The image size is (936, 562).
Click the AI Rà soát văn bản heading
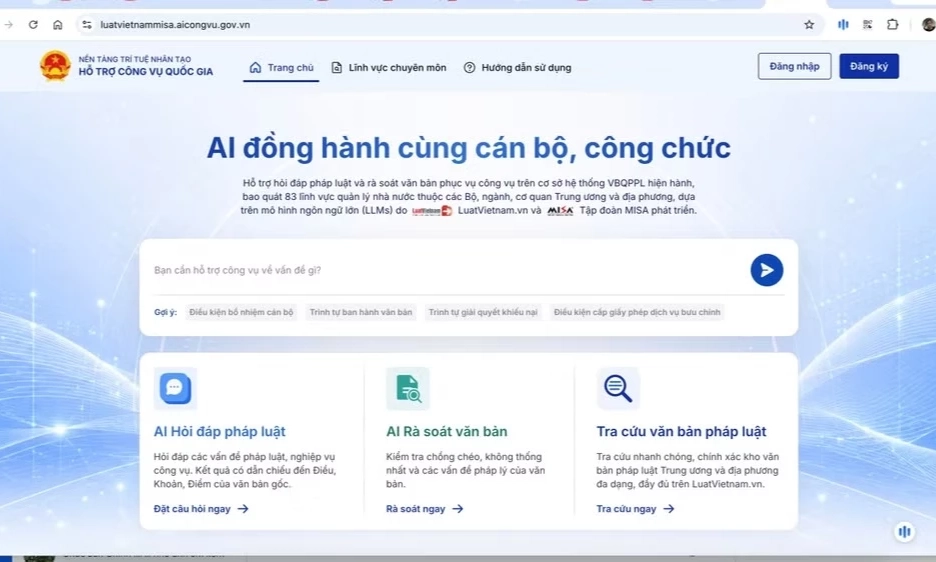tap(447, 431)
